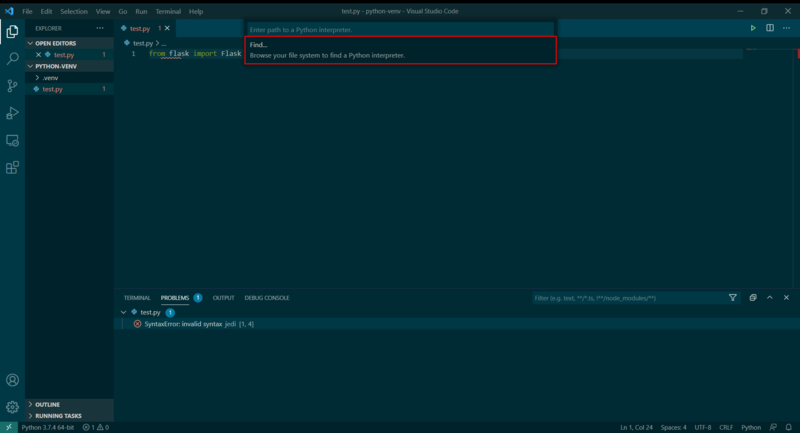
Task: Select the SyntaxError: invalid syntax problem row
Action: tap(457, 324)
